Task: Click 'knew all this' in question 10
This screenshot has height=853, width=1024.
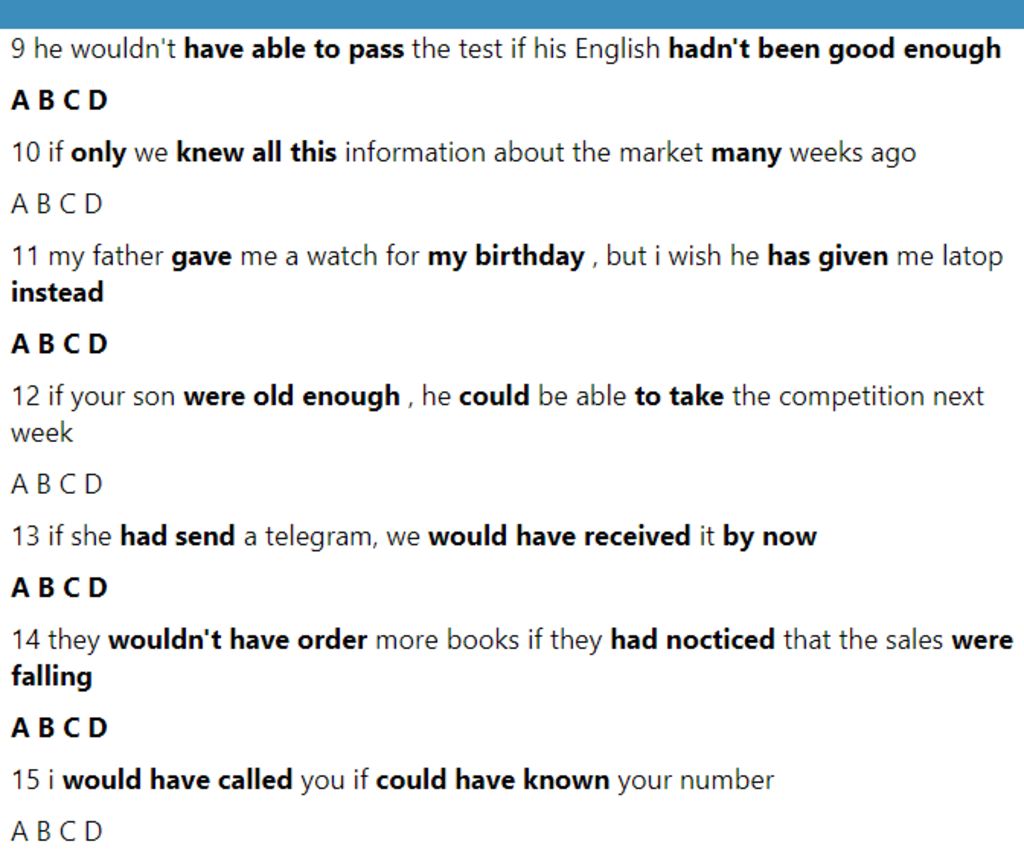Action: click(257, 153)
